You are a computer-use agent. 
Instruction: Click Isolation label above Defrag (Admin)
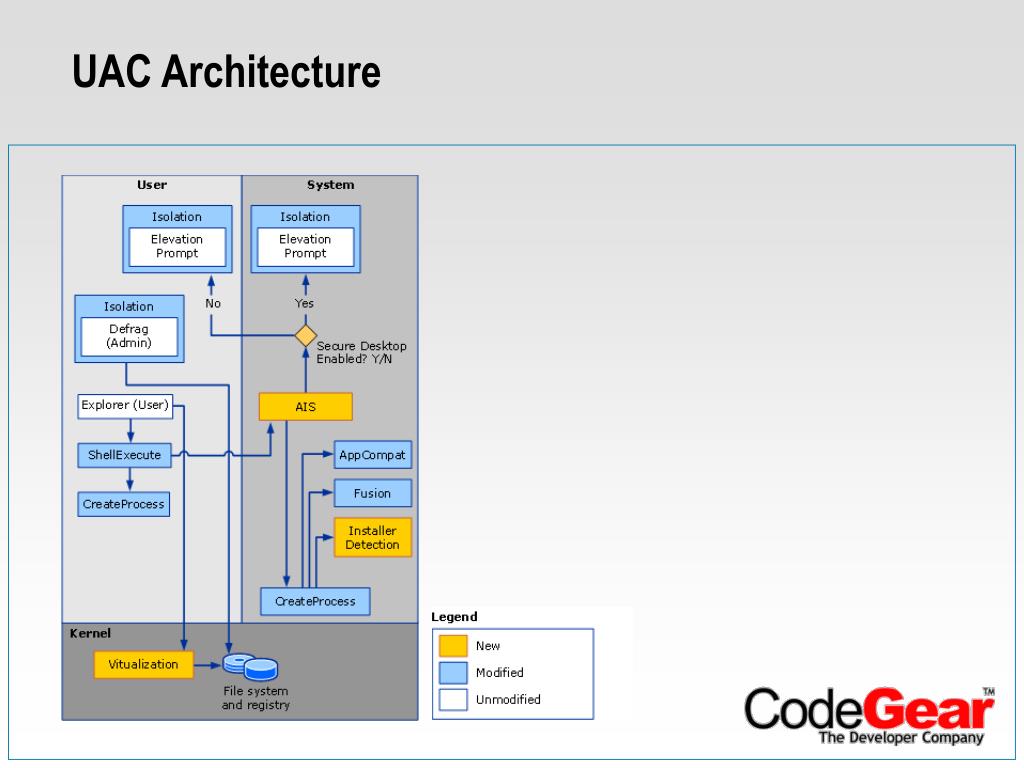point(129,306)
